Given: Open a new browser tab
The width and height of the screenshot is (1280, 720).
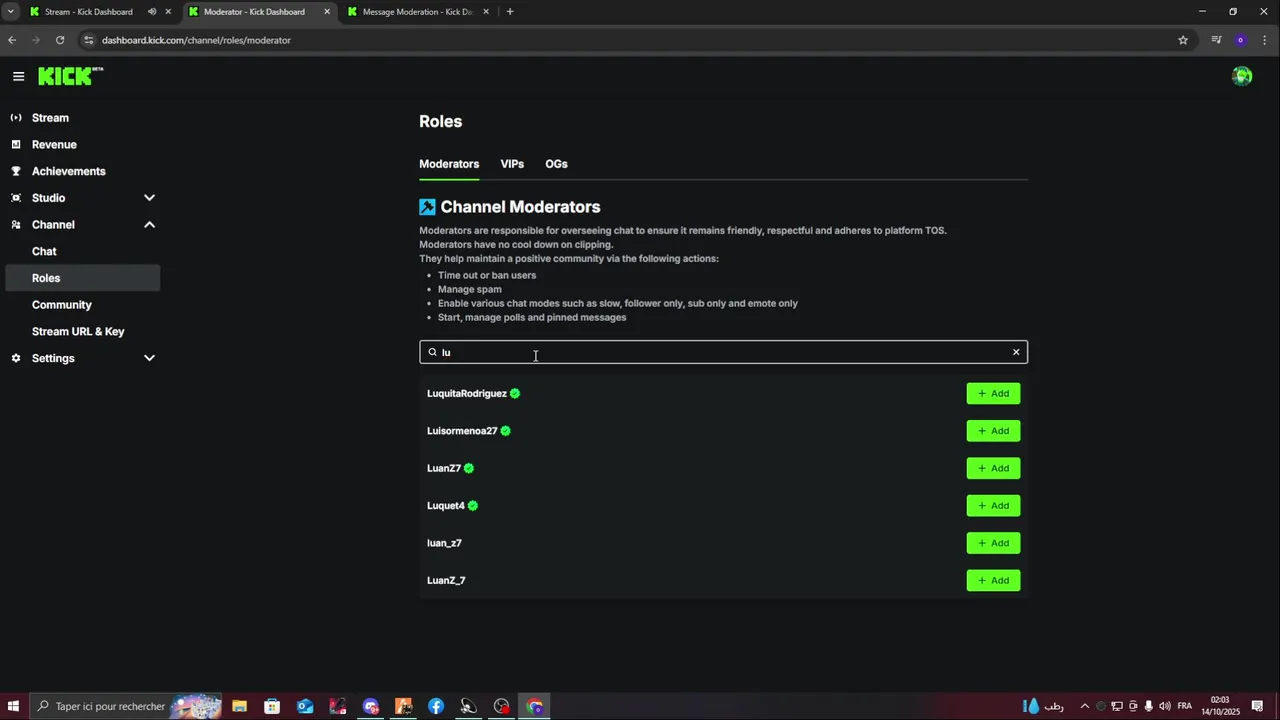Looking at the screenshot, I should [x=510, y=12].
